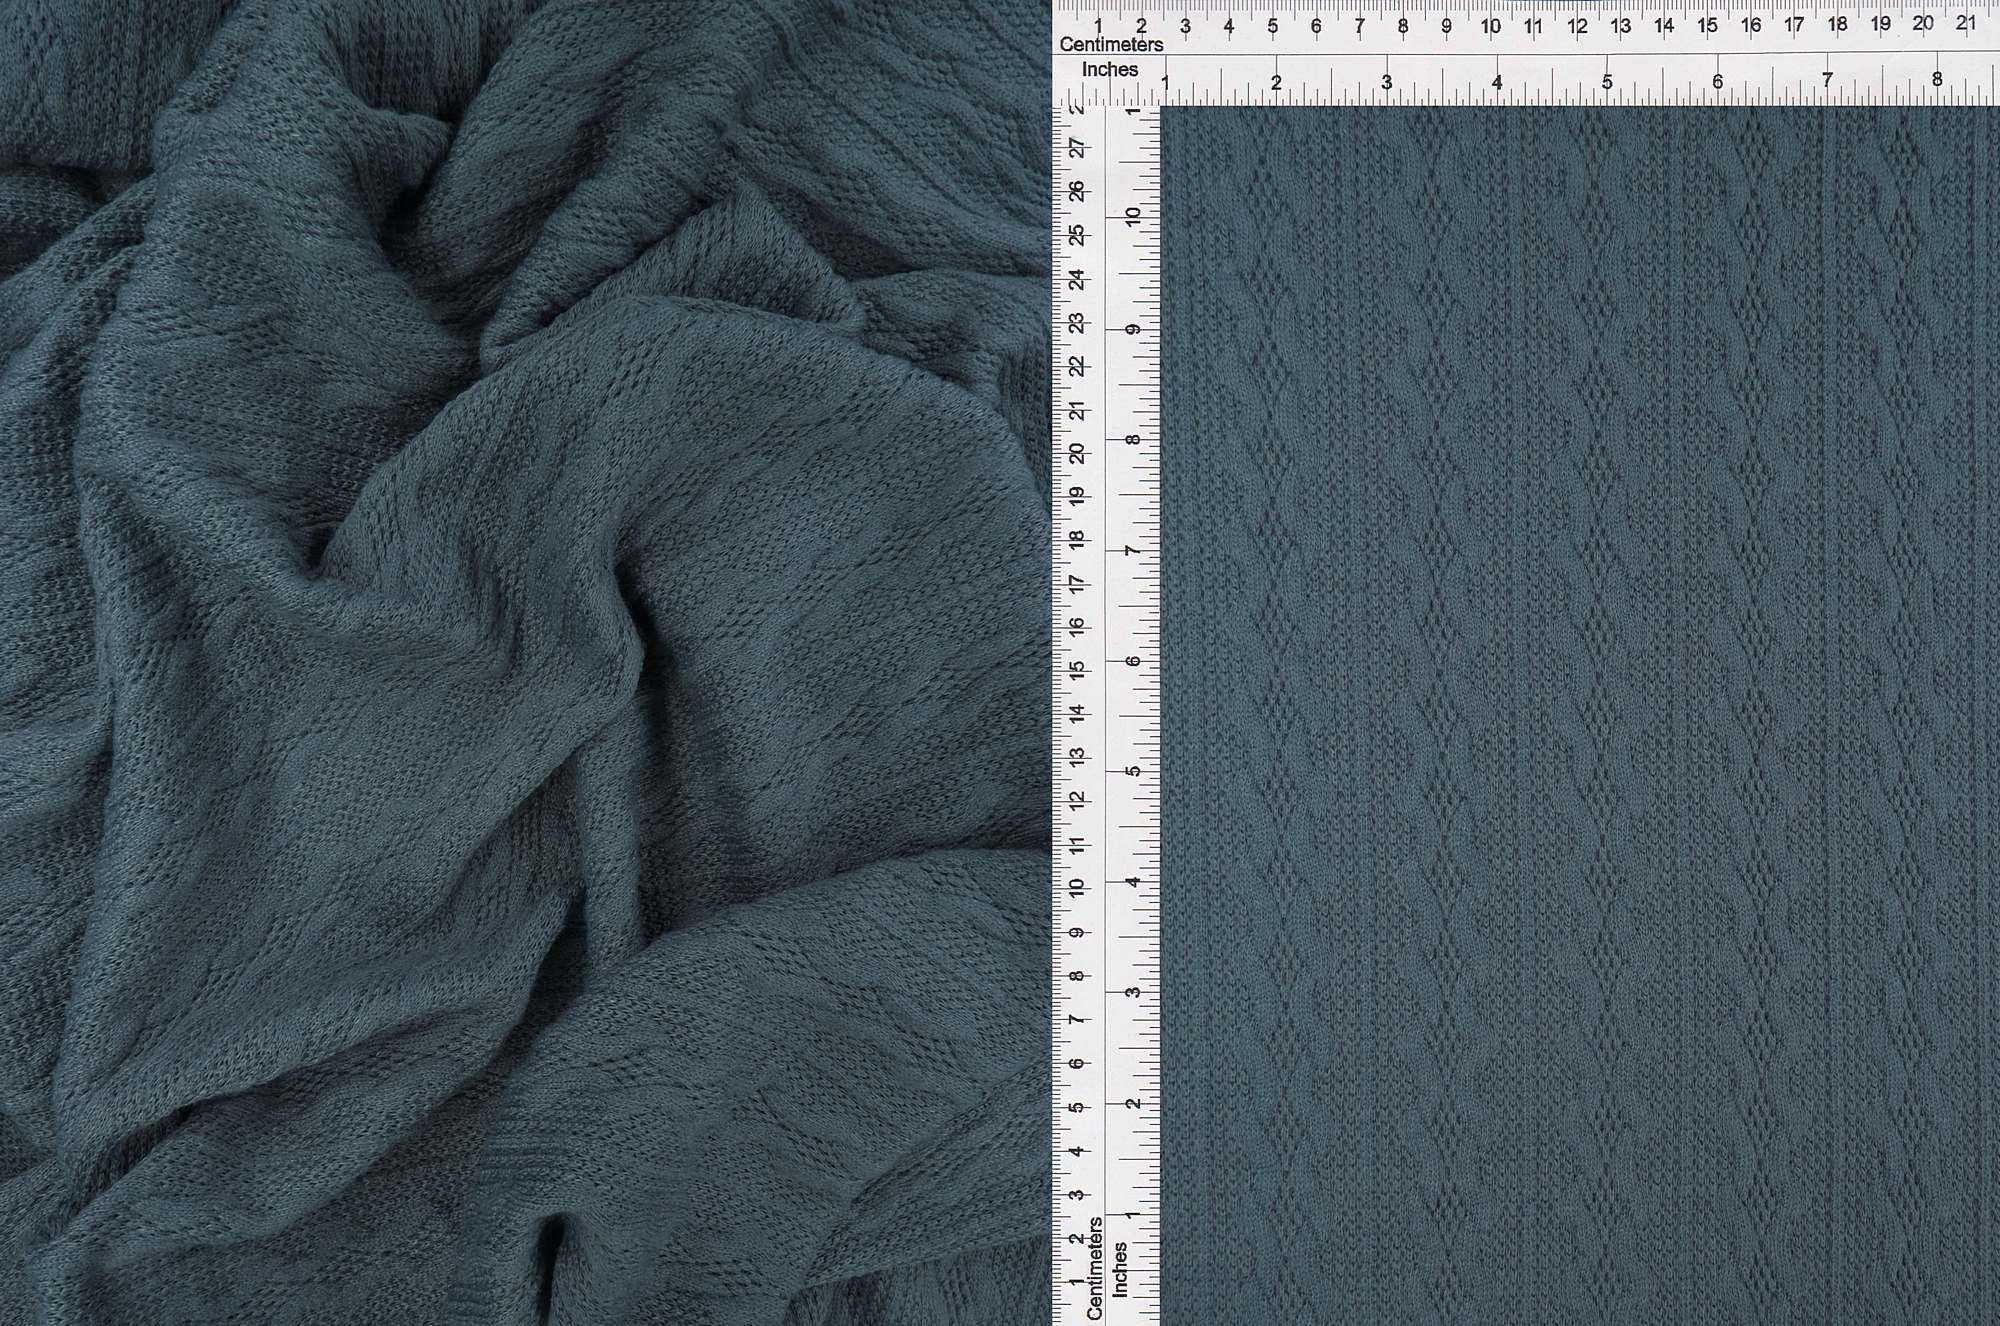Click the 10 inch mark on the vertical ruler
2000x1326 pixels.
1131,214
